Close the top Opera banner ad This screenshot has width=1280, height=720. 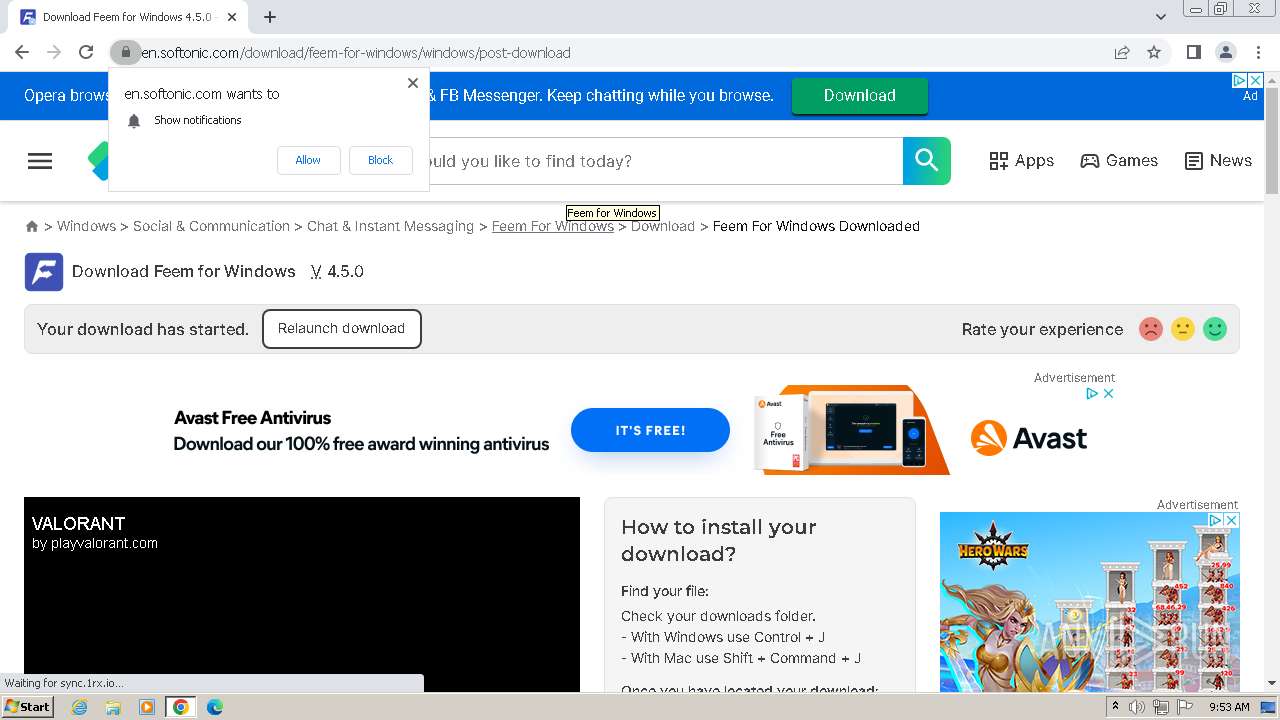pyautogui.click(x=1256, y=80)
